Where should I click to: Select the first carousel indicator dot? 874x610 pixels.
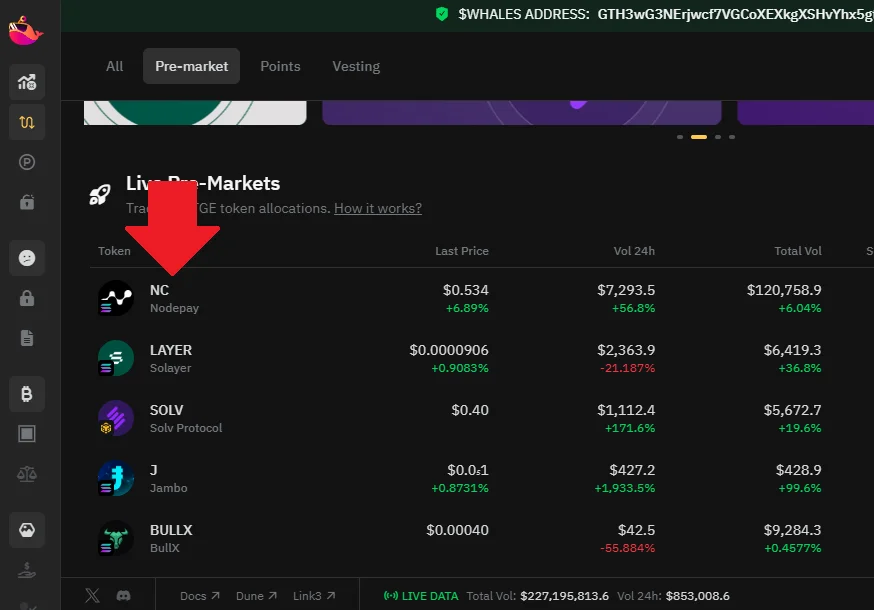(x=679, y=137)
